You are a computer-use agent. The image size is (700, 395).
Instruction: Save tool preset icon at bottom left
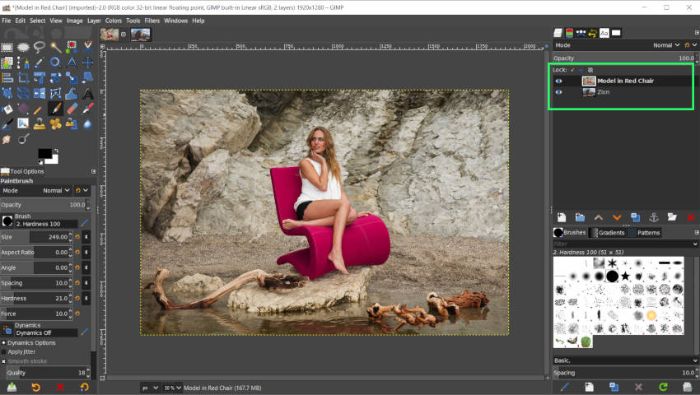click(x=12, y=387)
